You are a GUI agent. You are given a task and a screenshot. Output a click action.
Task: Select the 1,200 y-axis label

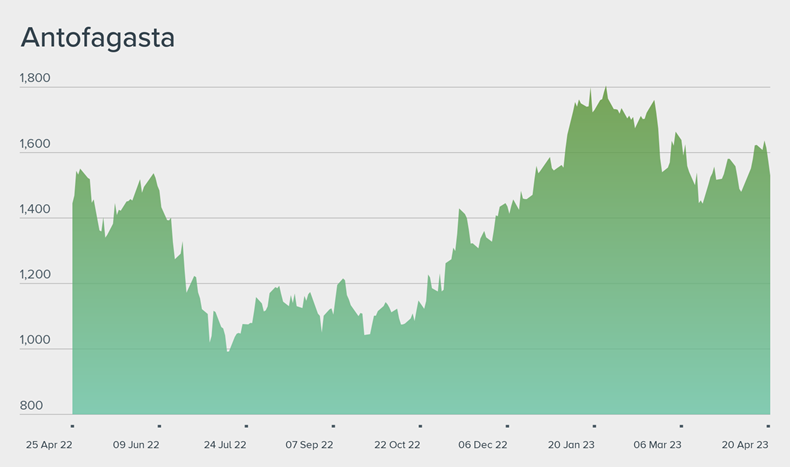[x=35, y=275]
